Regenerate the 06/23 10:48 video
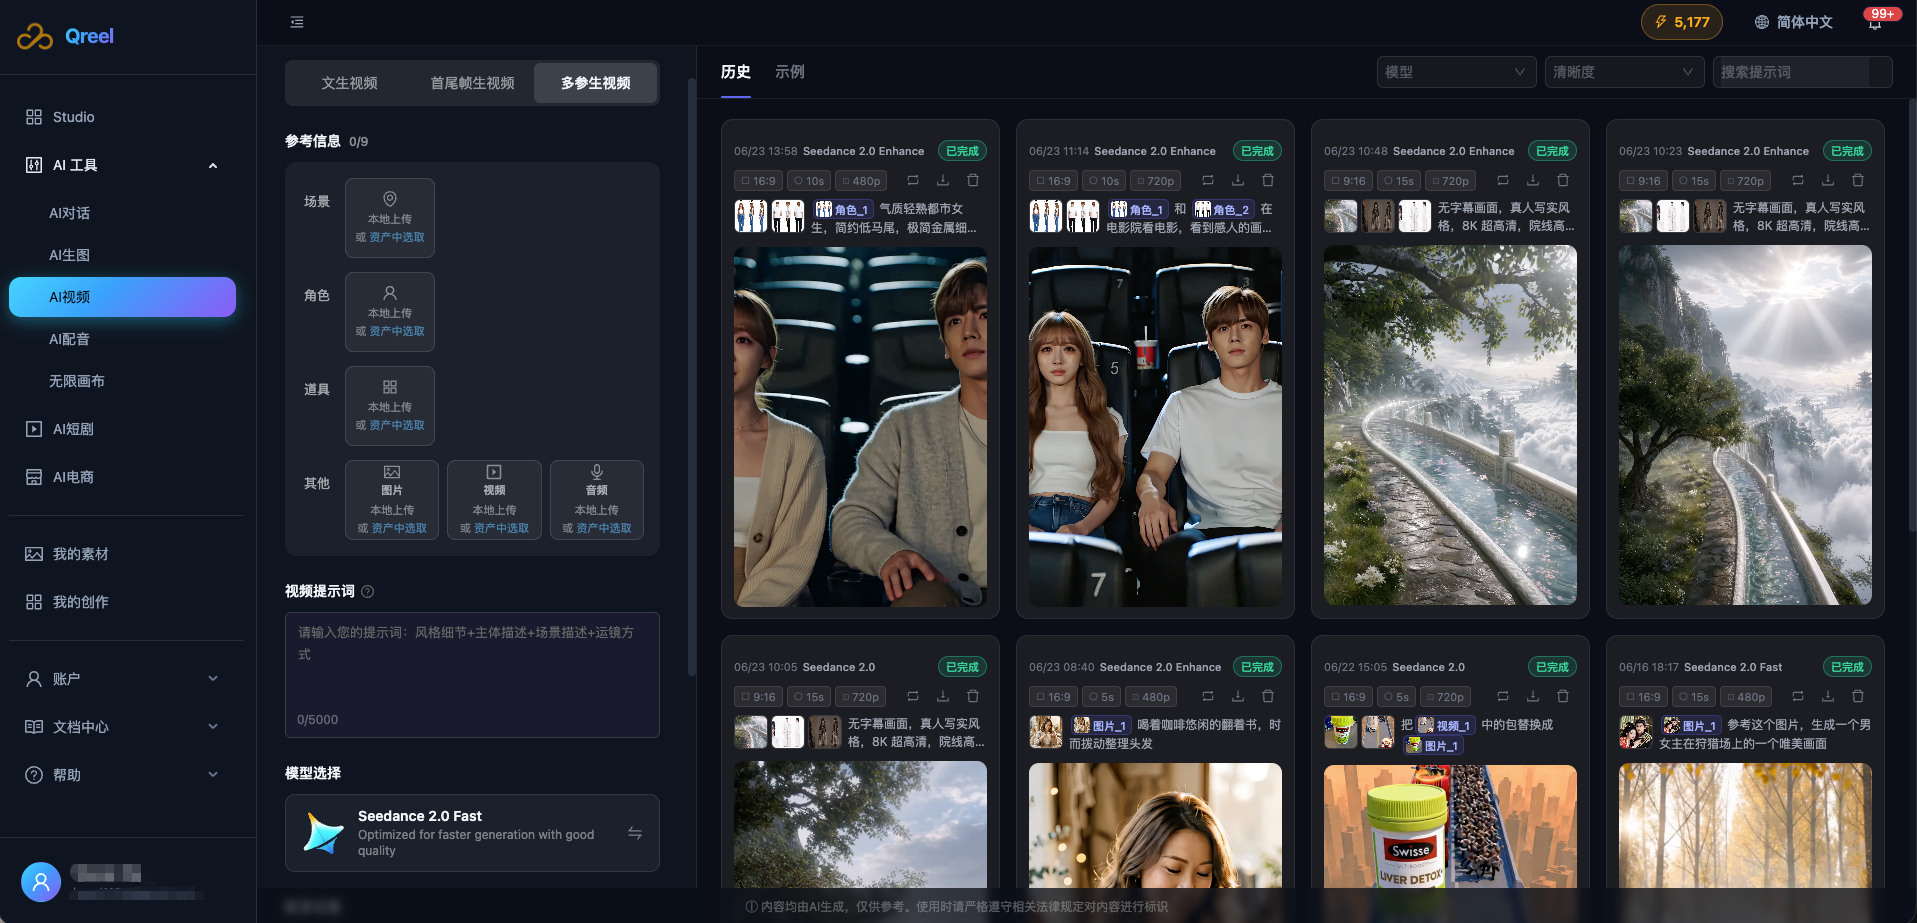 tap(1502, 181)
